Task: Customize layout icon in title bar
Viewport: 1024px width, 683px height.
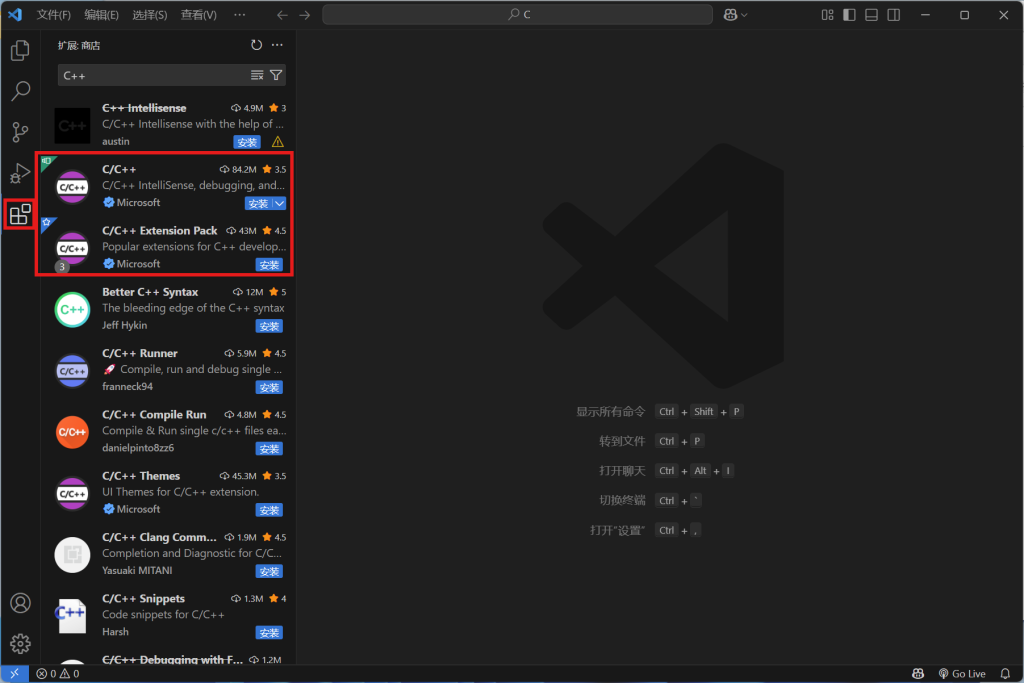Action: coord(827,15)
